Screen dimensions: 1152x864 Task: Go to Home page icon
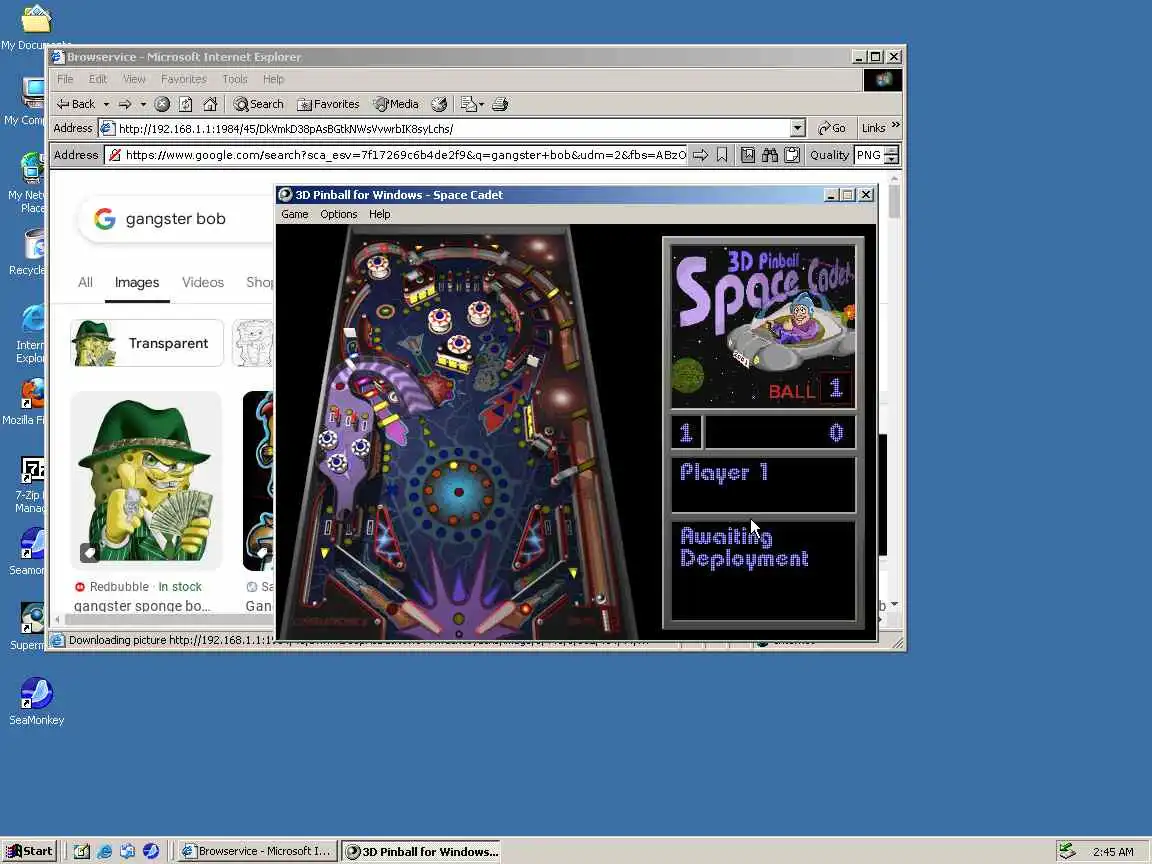click(x=210, y=104)
